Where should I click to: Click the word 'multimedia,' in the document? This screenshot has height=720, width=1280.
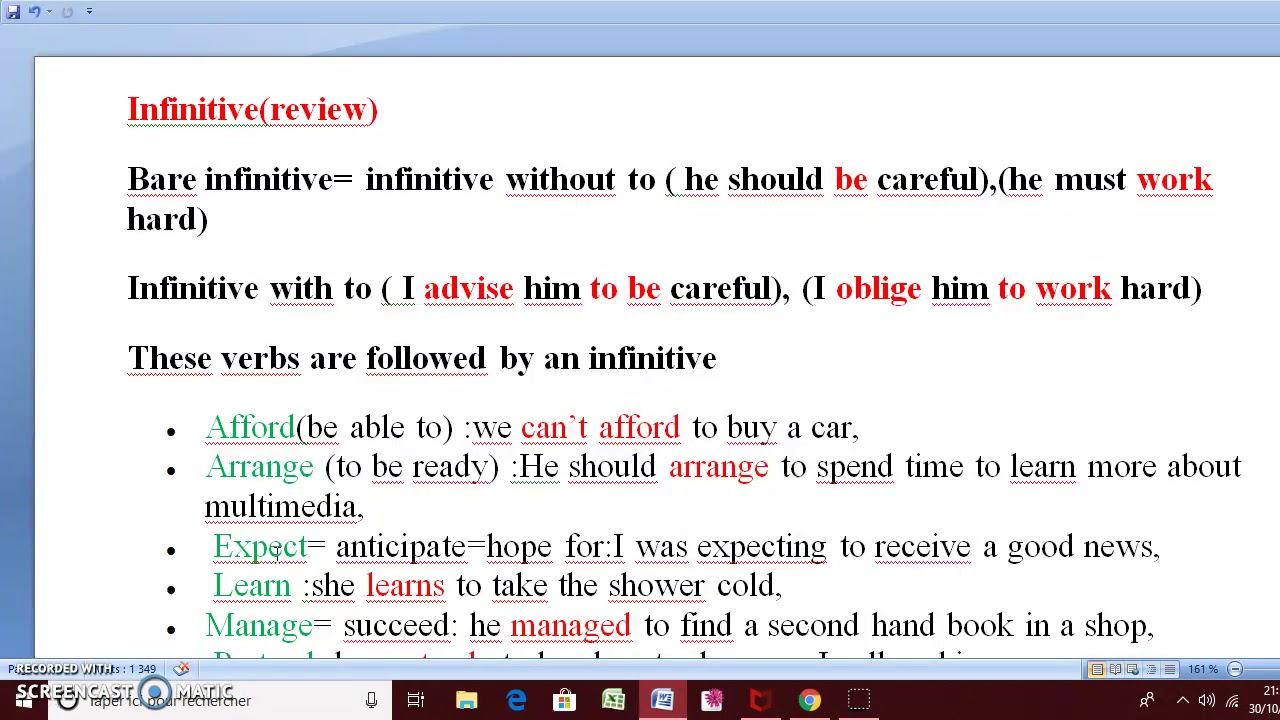tap(284, 507)
